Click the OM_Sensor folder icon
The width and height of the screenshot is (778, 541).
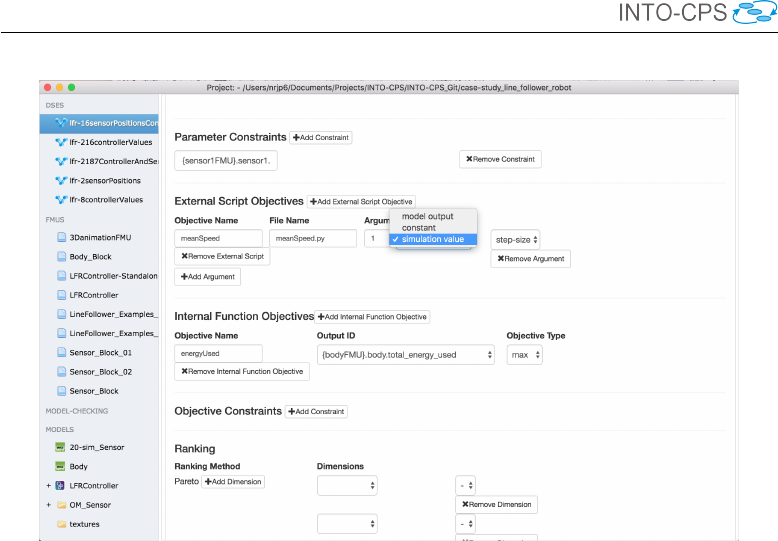point(61,505)
